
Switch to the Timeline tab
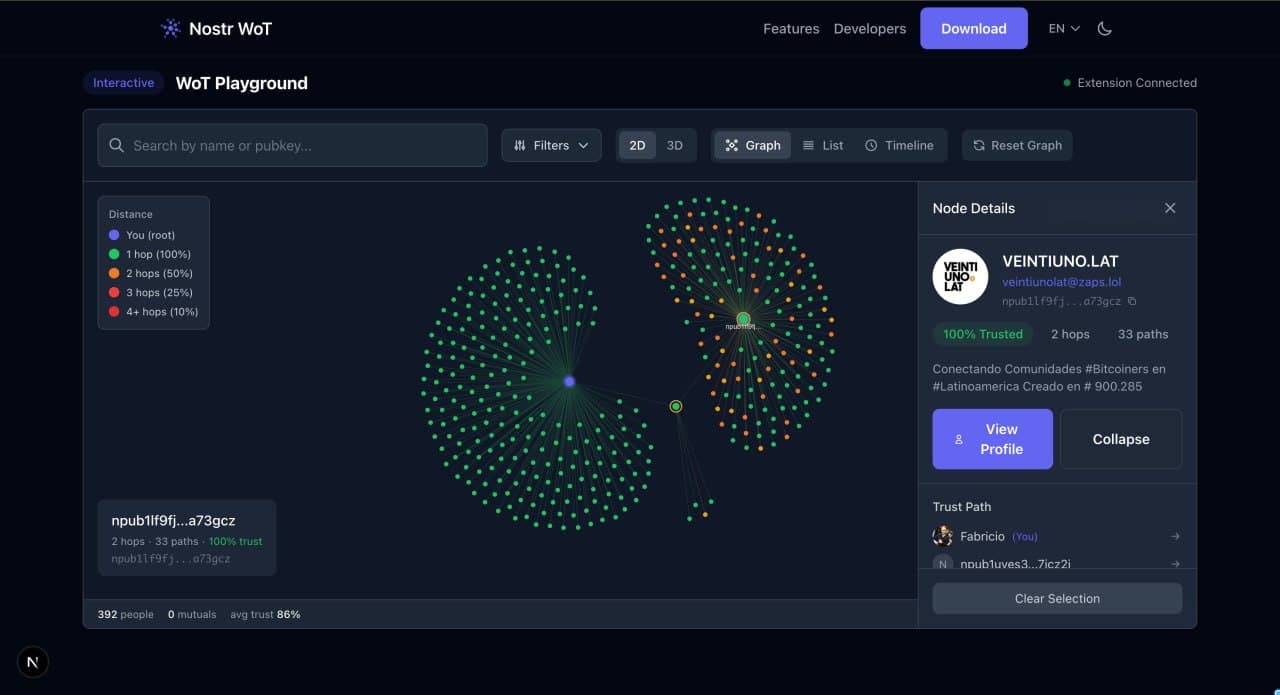point(900,145)
